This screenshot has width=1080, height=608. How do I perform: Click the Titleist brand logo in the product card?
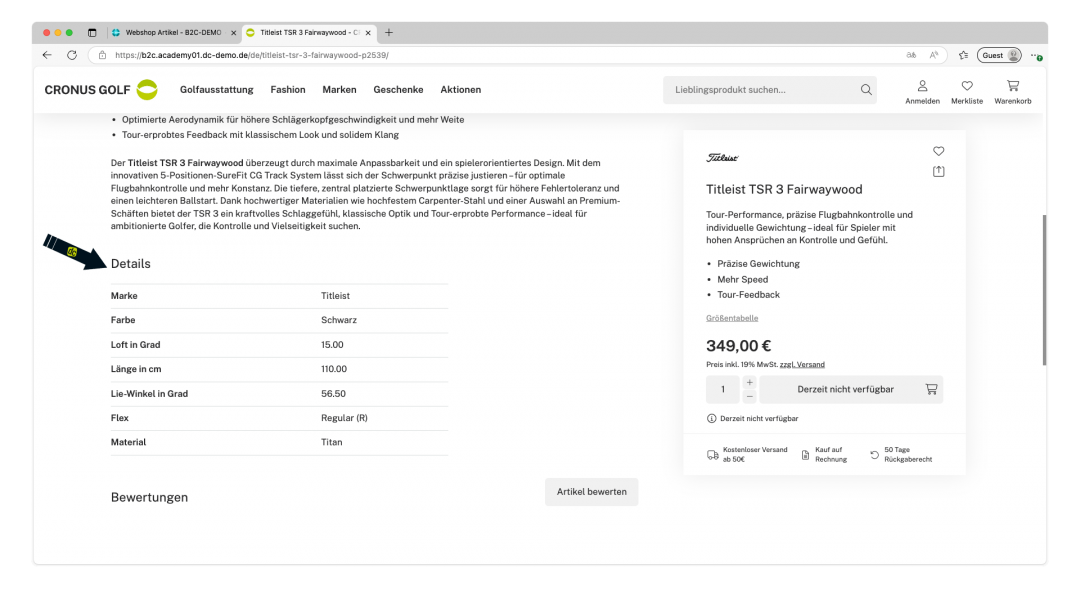pos(723,158)
